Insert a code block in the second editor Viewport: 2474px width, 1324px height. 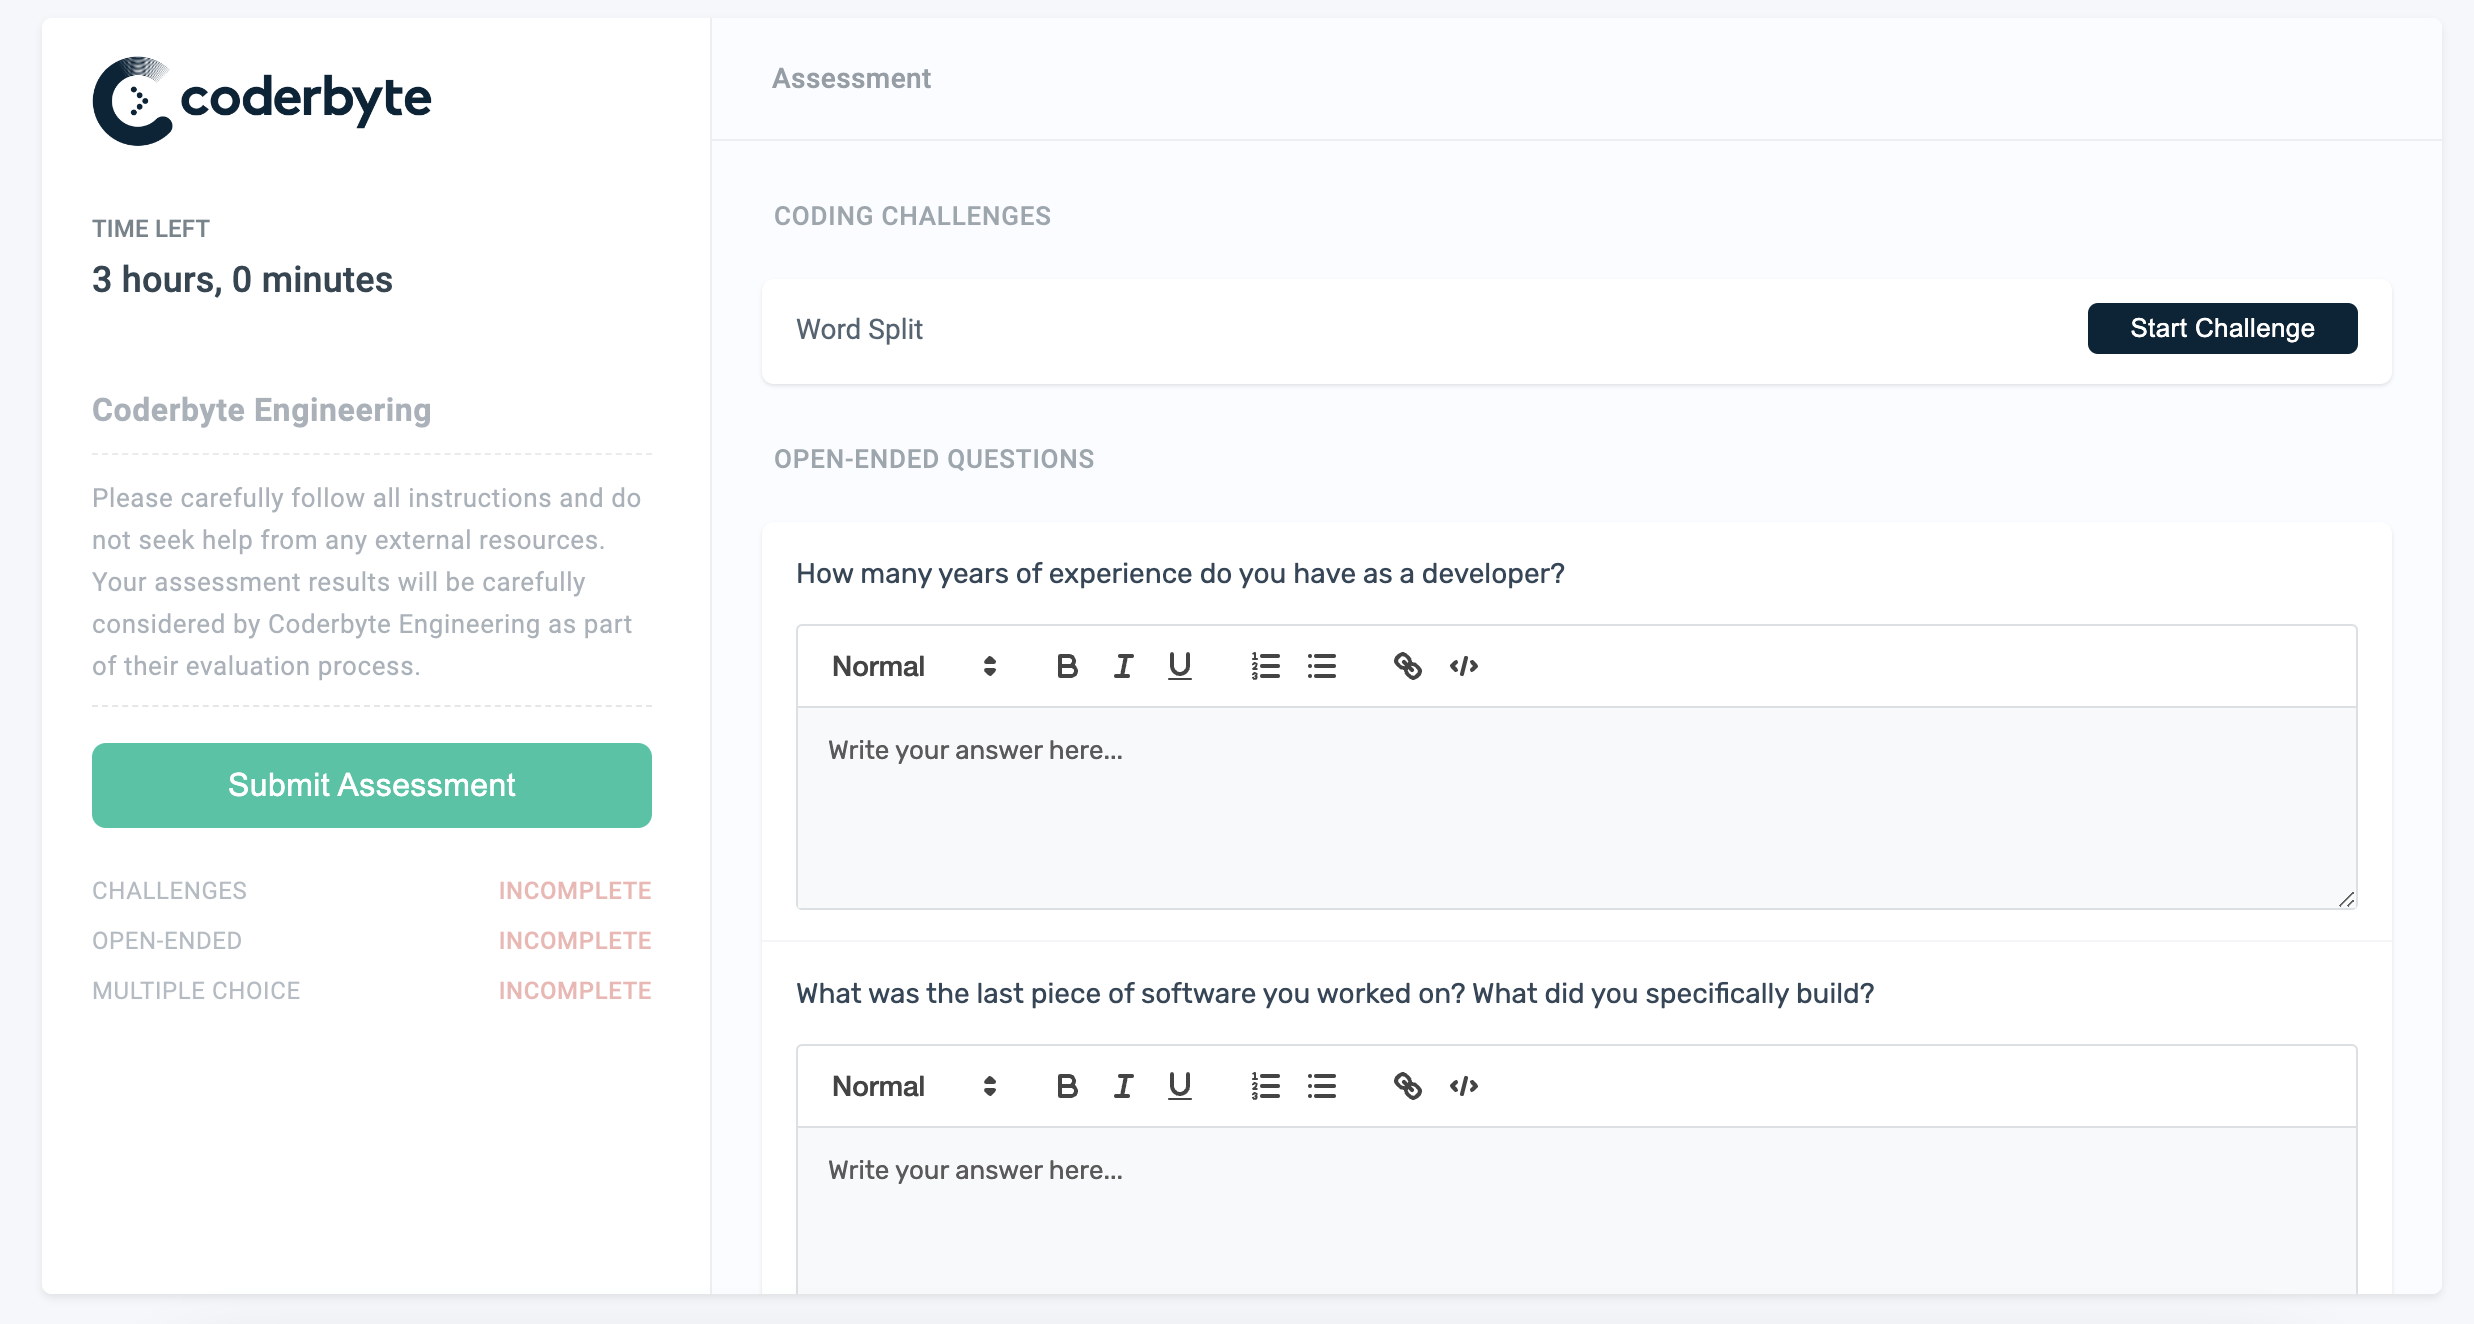point(1464,1086)
